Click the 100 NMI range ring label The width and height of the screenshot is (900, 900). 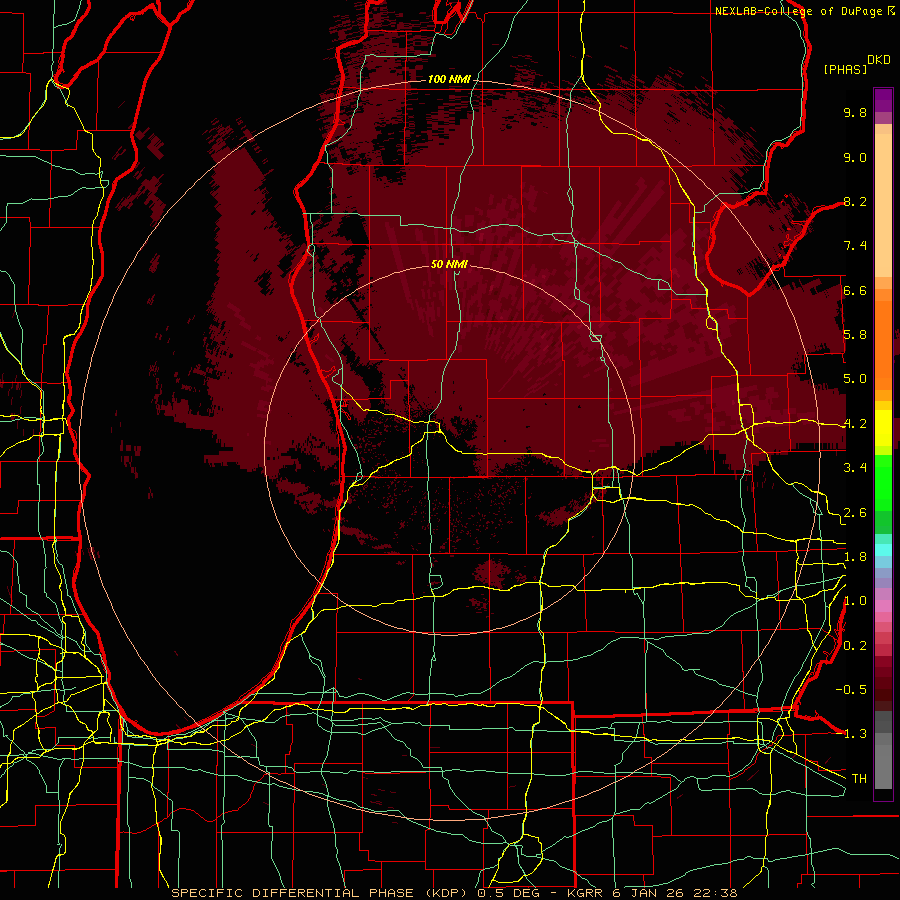click(449, 79)
